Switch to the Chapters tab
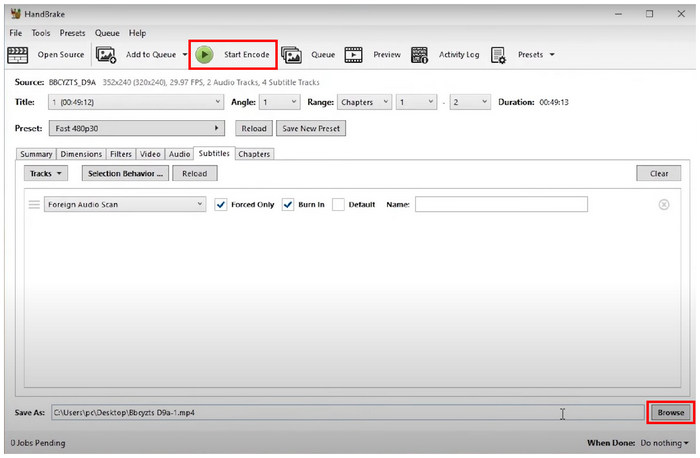The image size is (700, 458). coord(254,154)
